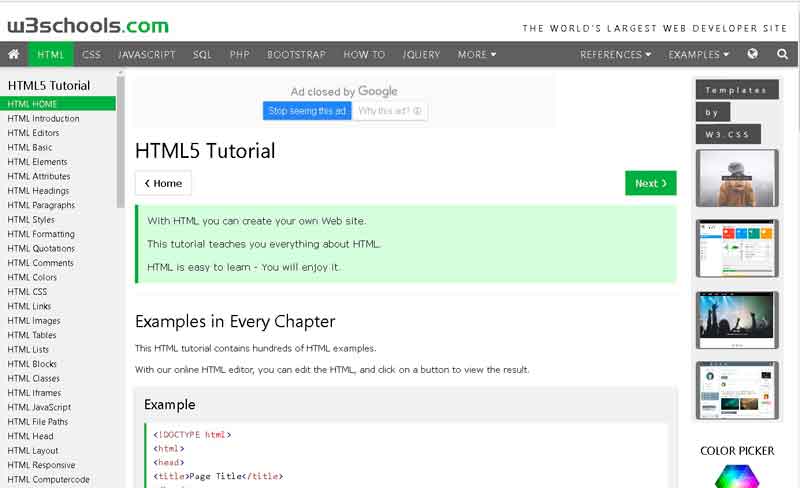Open HTML Formatting sidebar link
800x488 pixels.
[x=41, y=234]
